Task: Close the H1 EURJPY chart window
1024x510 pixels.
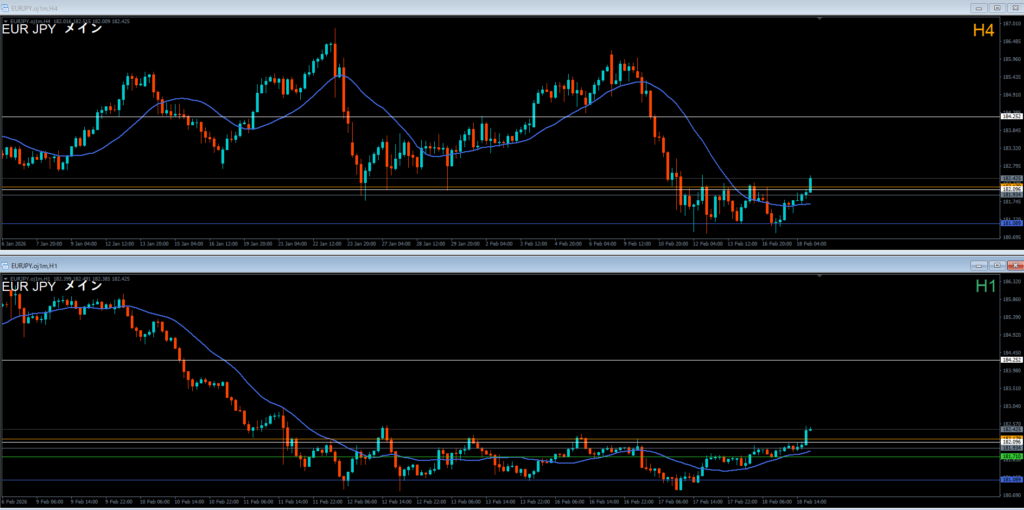Action: (x=1013, y=266)
